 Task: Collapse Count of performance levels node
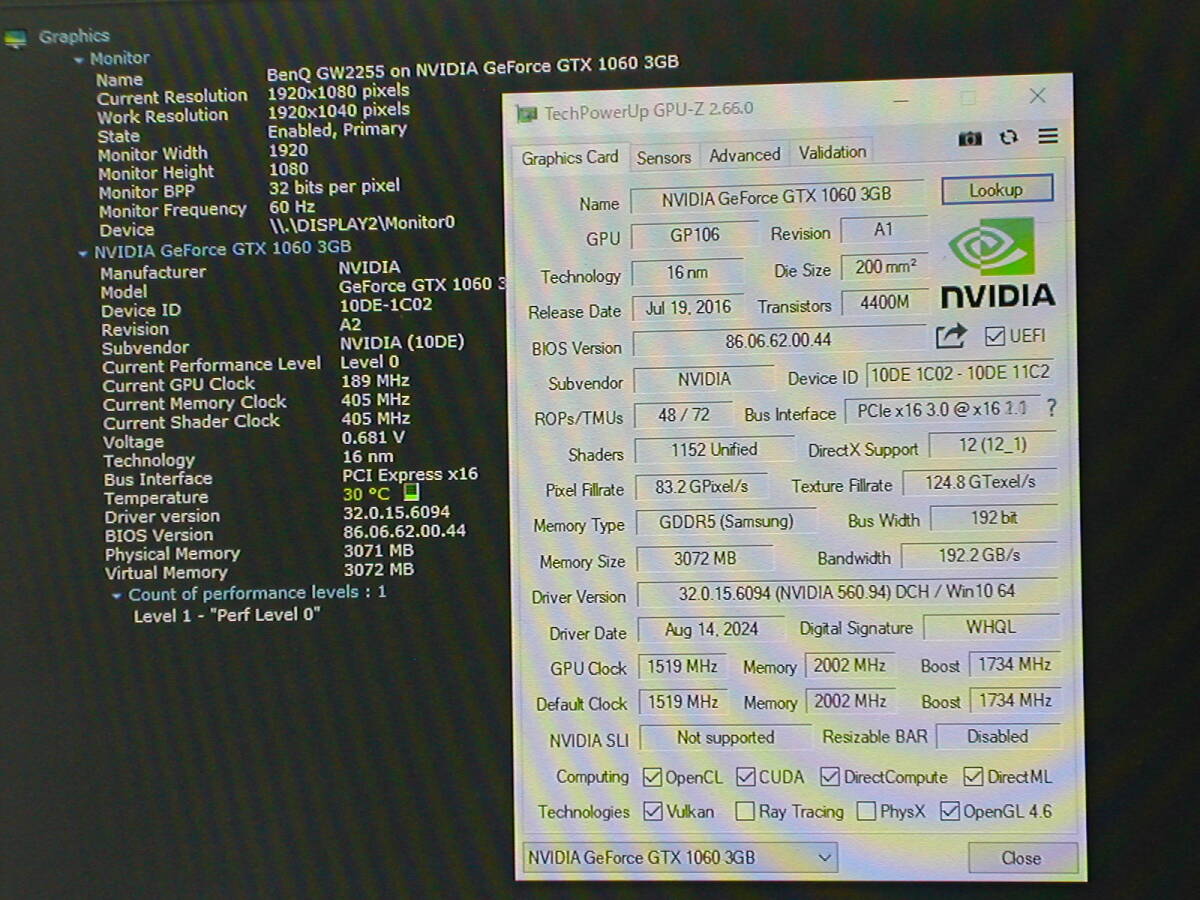tap(117, 595)
